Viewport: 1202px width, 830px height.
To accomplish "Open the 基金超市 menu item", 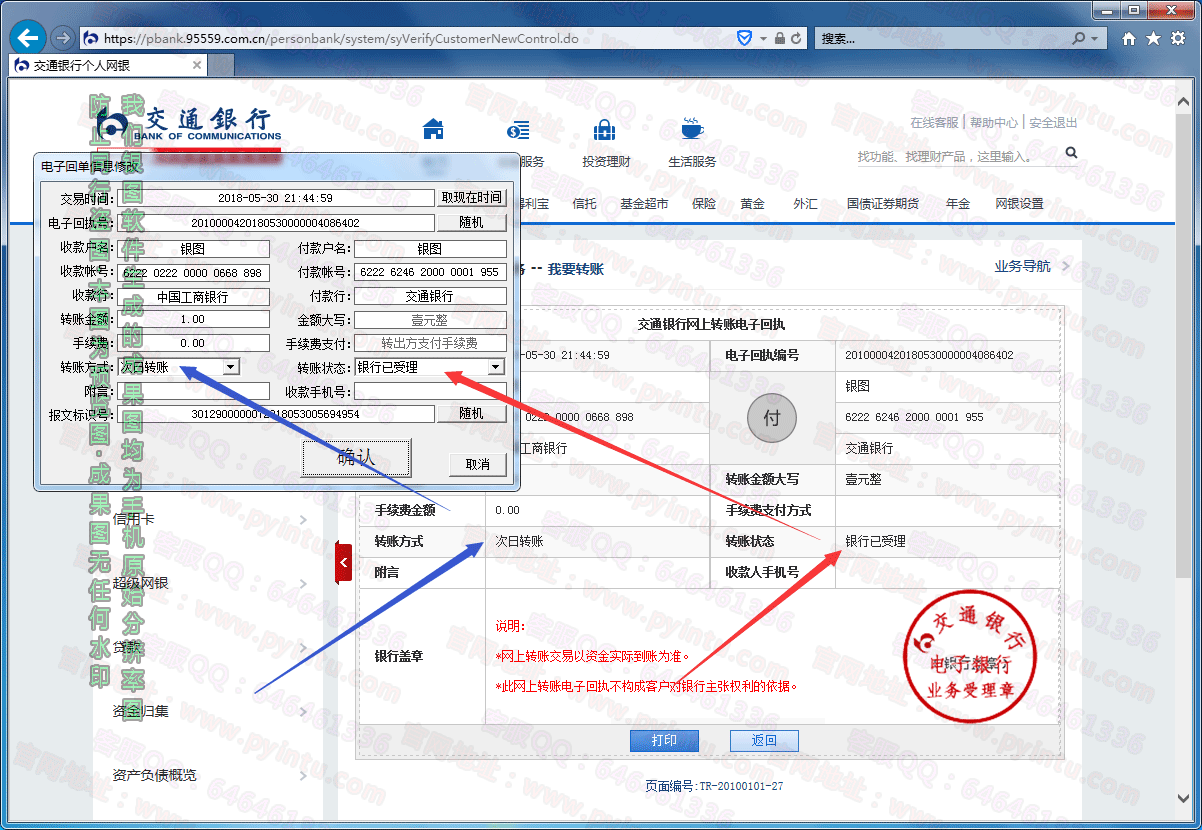I will pos(644,204).
